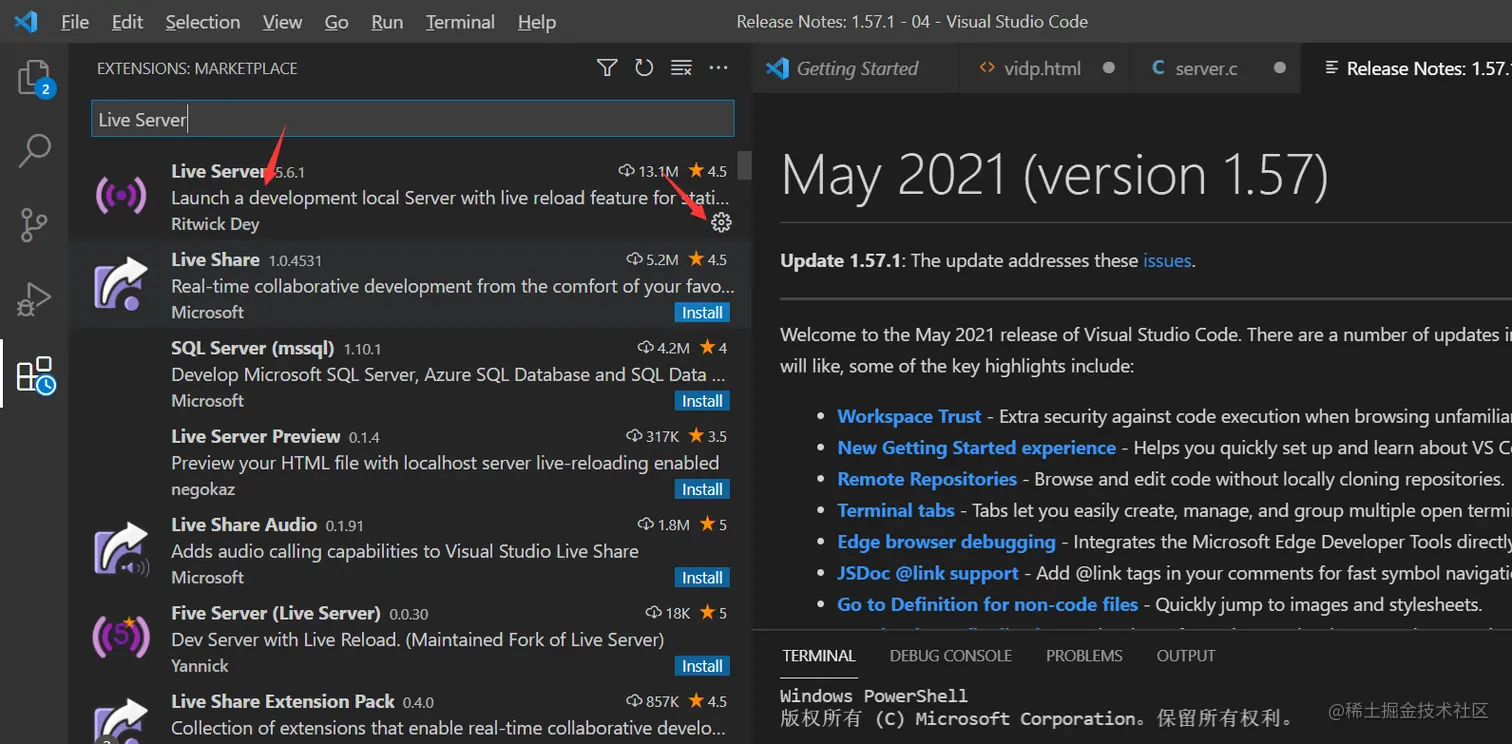
Task: Switch to the TERMINAL panel tab
Action: click(x=819, y=656)
